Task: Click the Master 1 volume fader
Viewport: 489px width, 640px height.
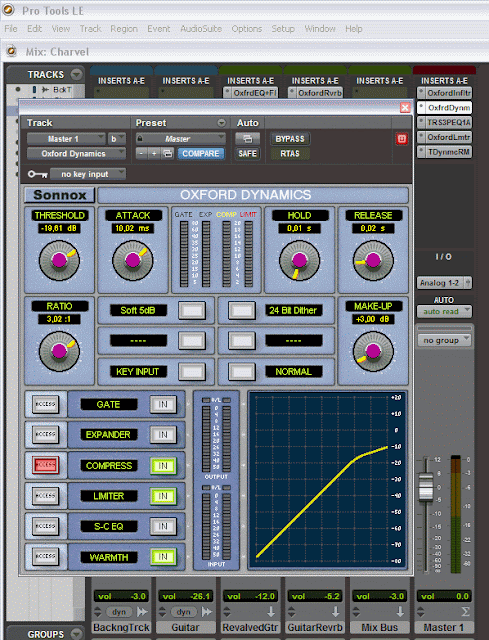Action: [426, 486]
